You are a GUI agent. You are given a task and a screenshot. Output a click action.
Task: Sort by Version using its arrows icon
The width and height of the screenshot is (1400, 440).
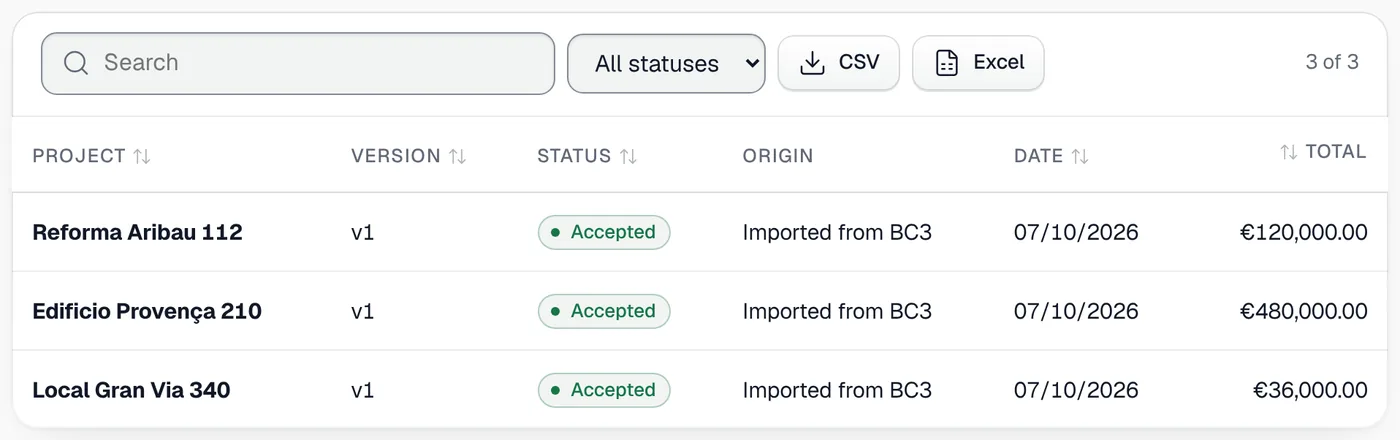tap(457, 156)
